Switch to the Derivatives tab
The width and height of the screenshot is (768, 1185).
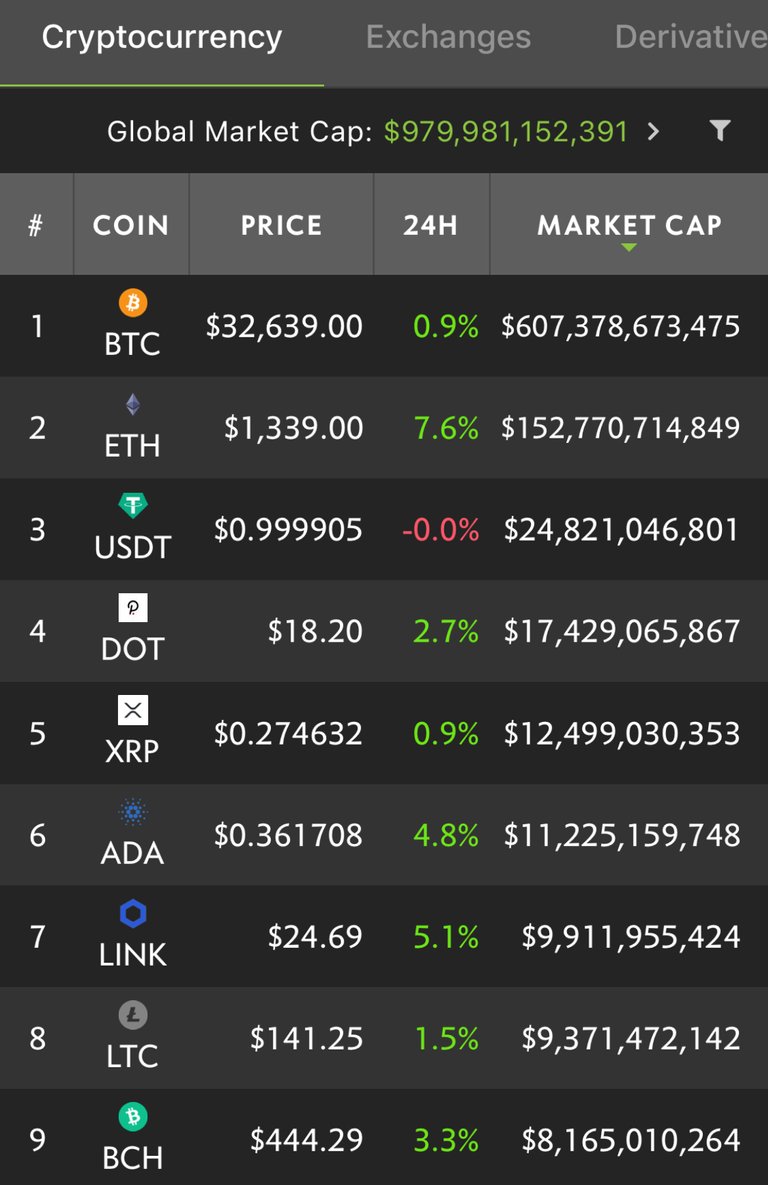click(x=691, y=37)
